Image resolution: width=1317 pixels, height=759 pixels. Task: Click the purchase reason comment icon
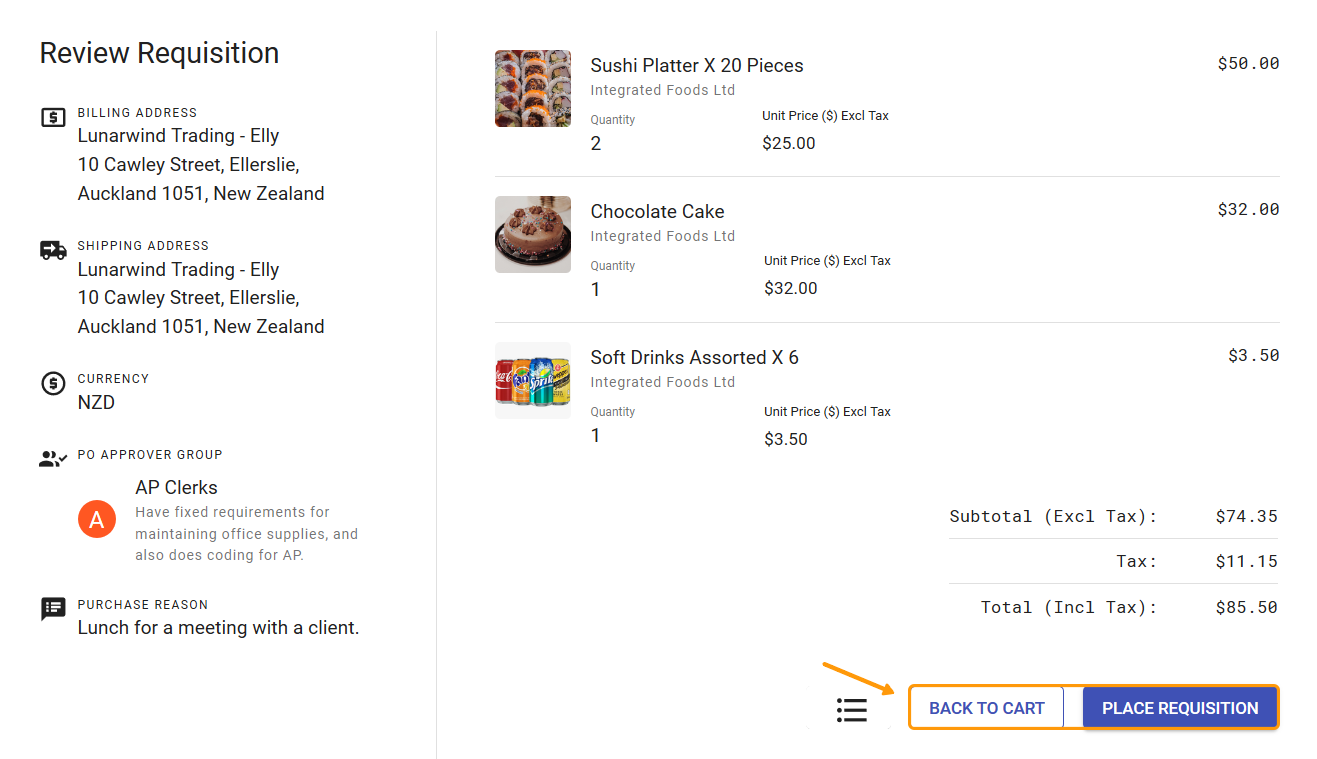[53, 608]
